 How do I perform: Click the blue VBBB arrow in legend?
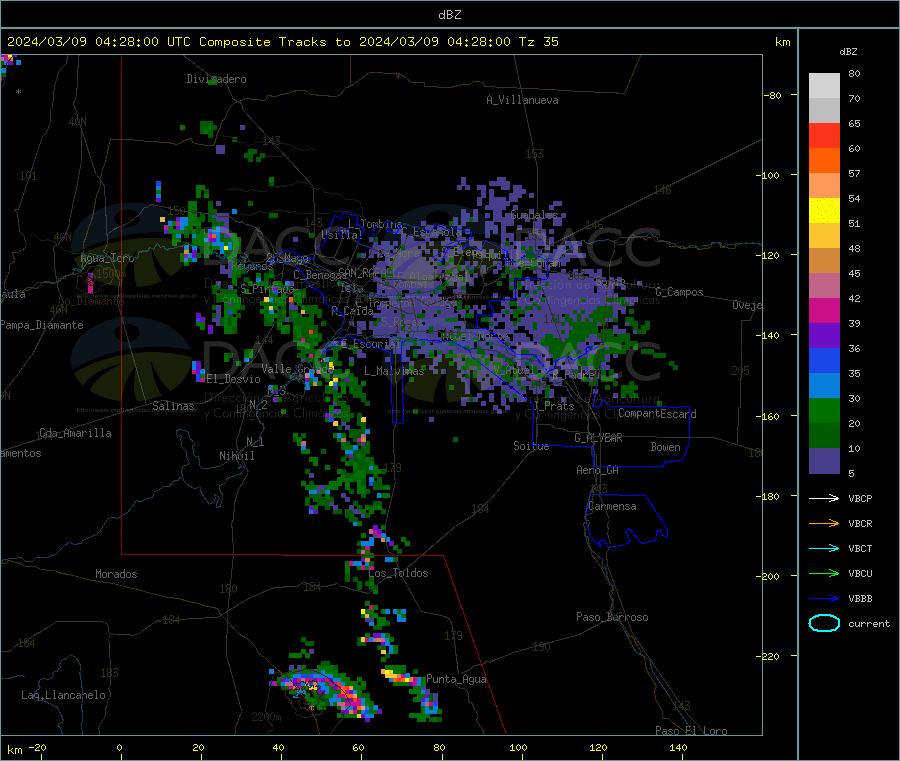(824, 598)
